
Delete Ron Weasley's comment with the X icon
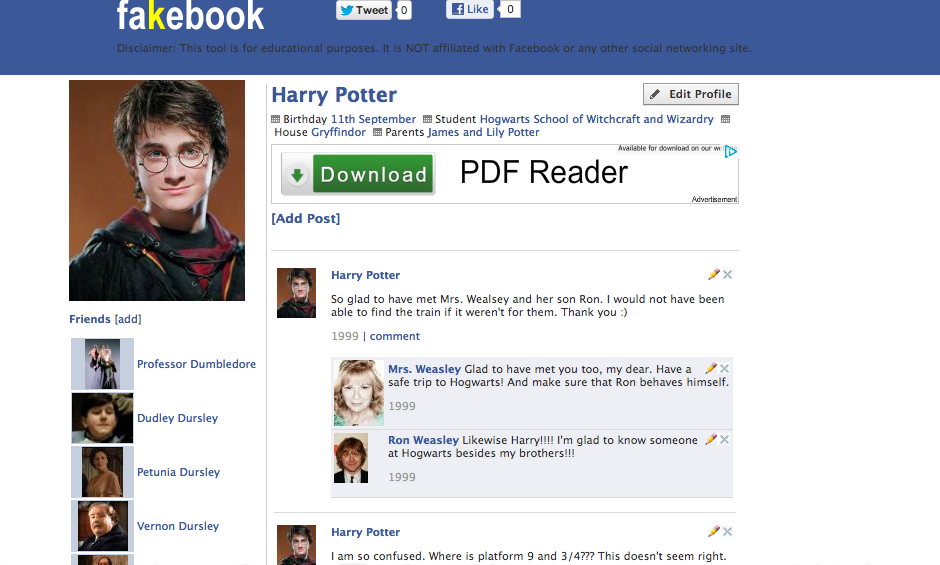coord(724,440)
